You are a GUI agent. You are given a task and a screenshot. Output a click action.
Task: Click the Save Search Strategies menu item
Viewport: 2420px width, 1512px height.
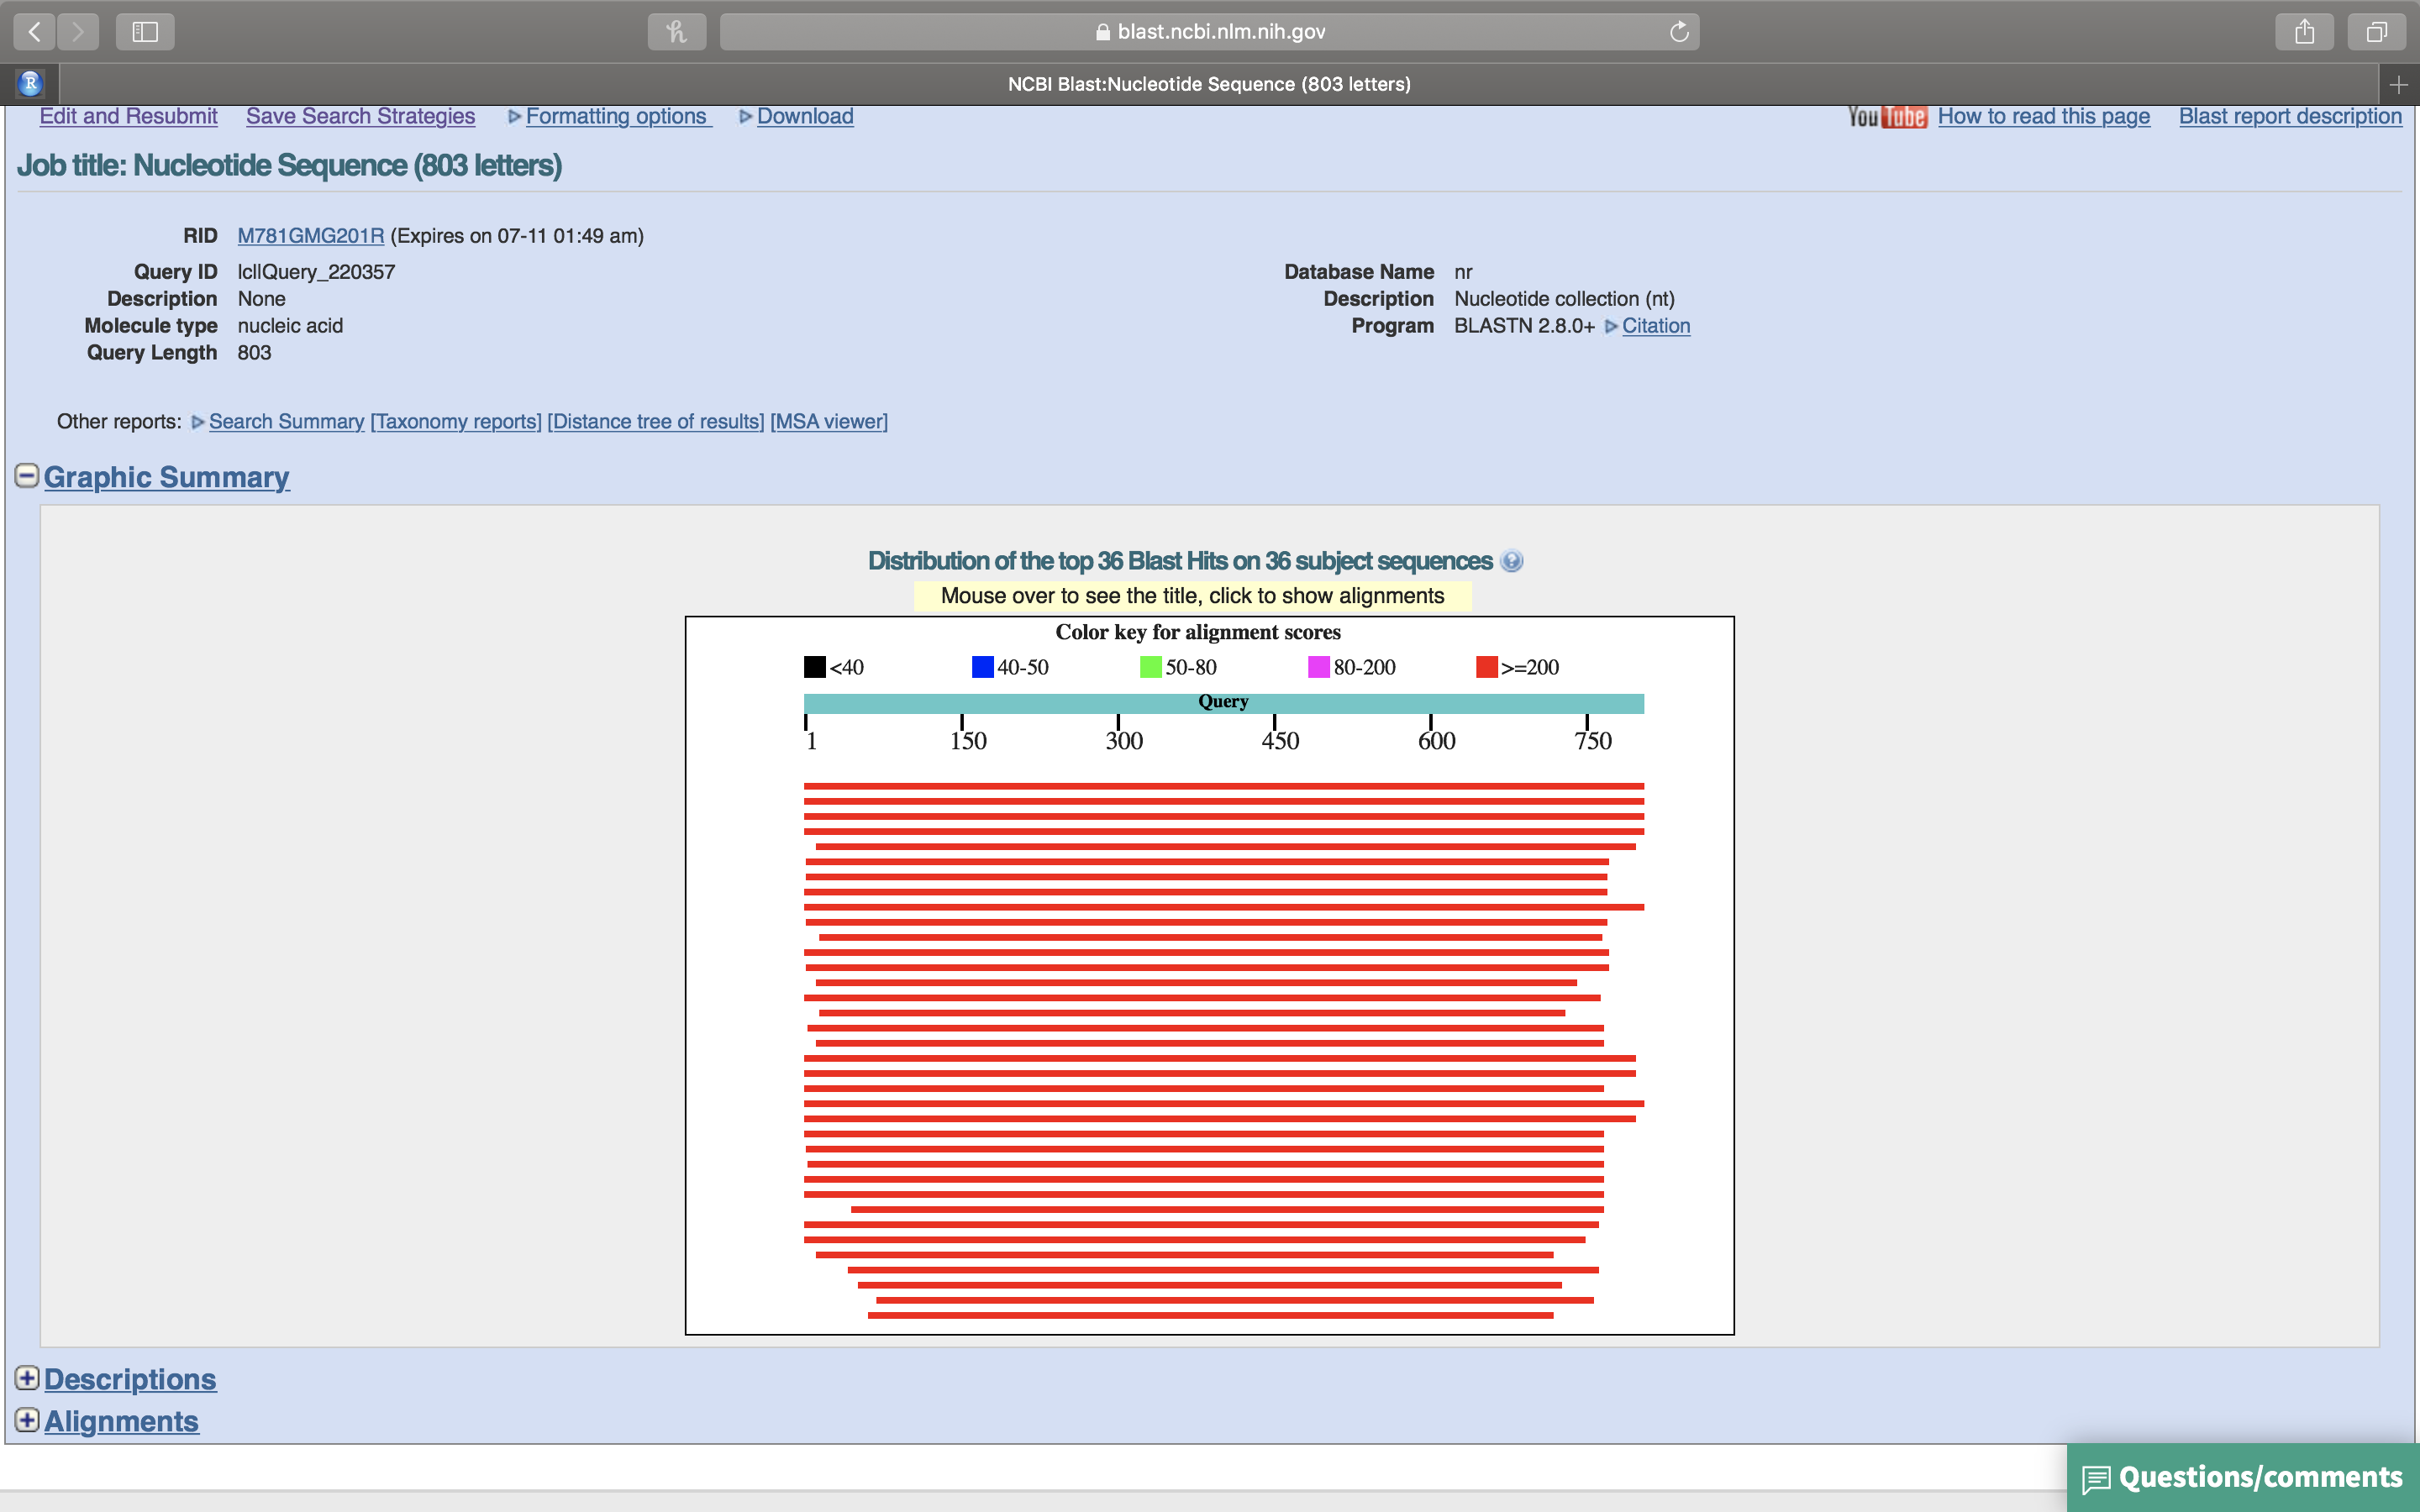[360, 115]
